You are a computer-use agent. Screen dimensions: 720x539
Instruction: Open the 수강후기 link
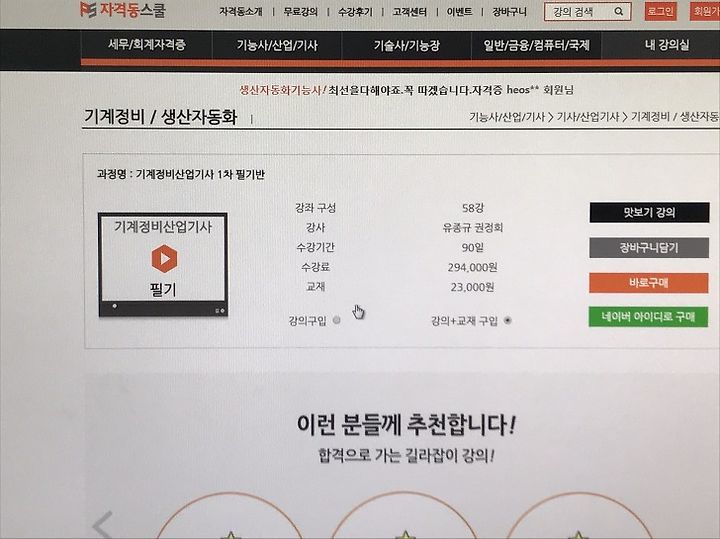355,12
